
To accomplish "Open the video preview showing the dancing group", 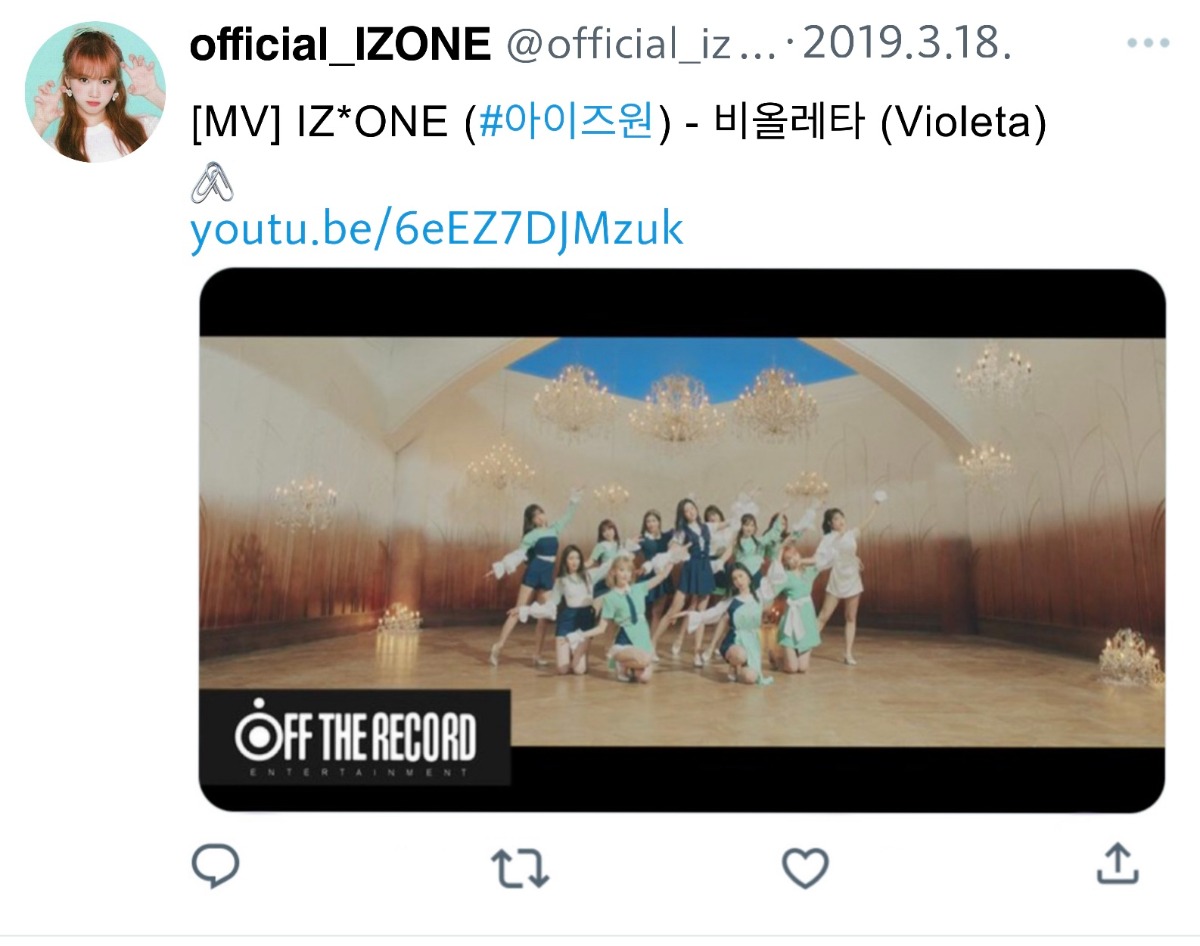I will [x=682, y=540].
